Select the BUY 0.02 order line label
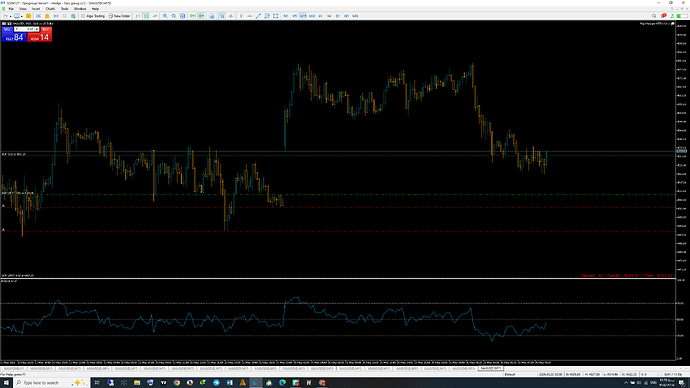Screen dimensions: 690x388 14,154
